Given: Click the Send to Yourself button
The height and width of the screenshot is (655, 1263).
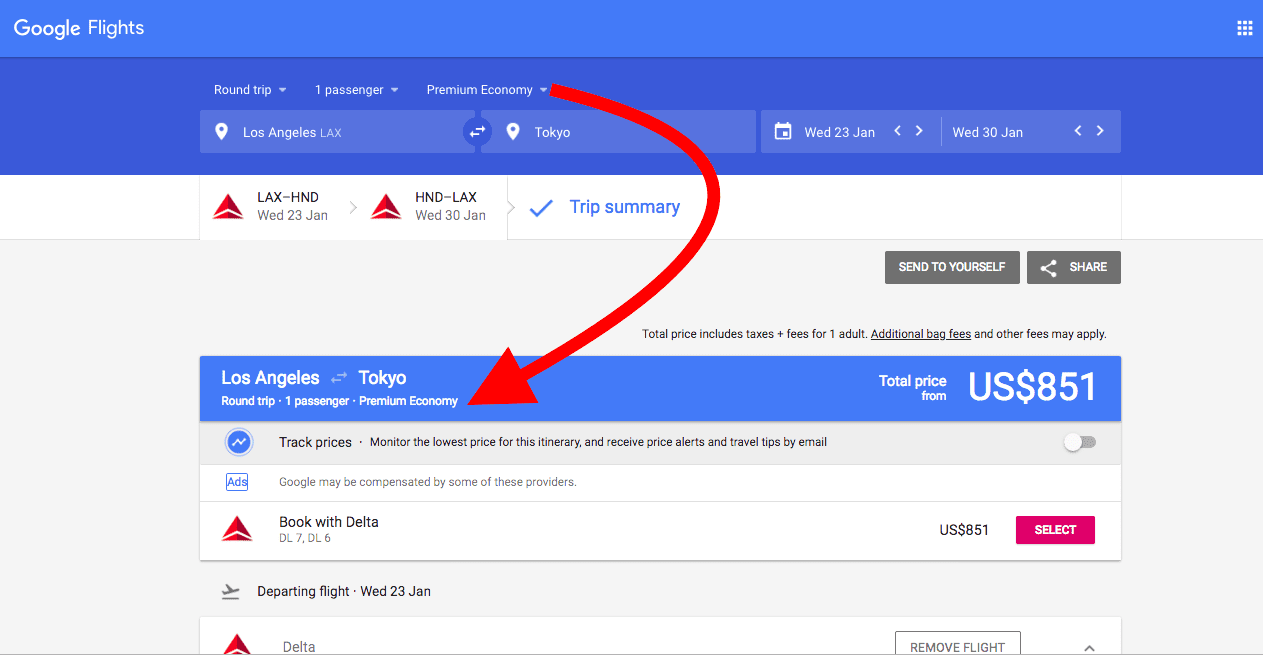Looking at the screenshot, I should tap(951, 267).
